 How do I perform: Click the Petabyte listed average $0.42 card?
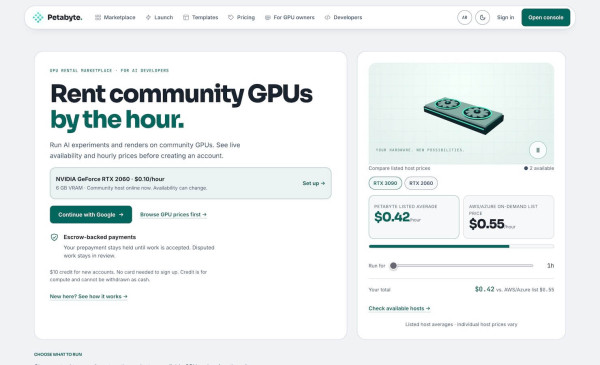pos(414,217)
